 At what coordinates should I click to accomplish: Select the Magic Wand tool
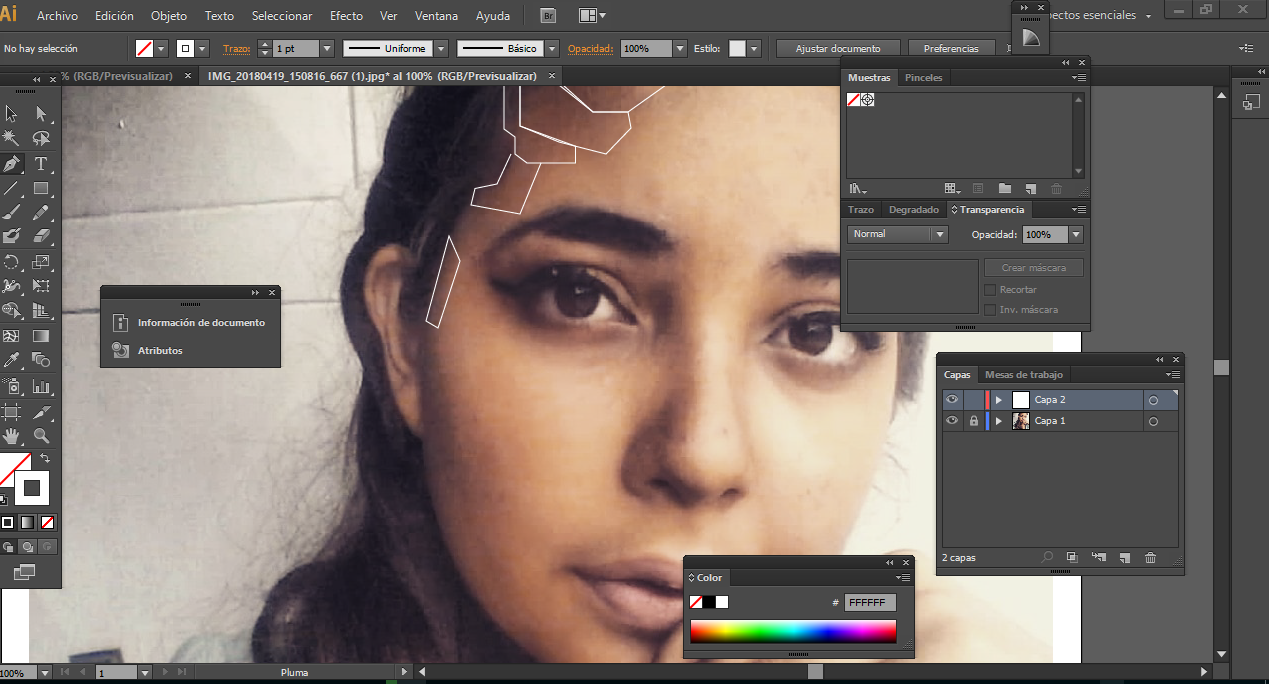pyautogui.click(x=12, y=138)
